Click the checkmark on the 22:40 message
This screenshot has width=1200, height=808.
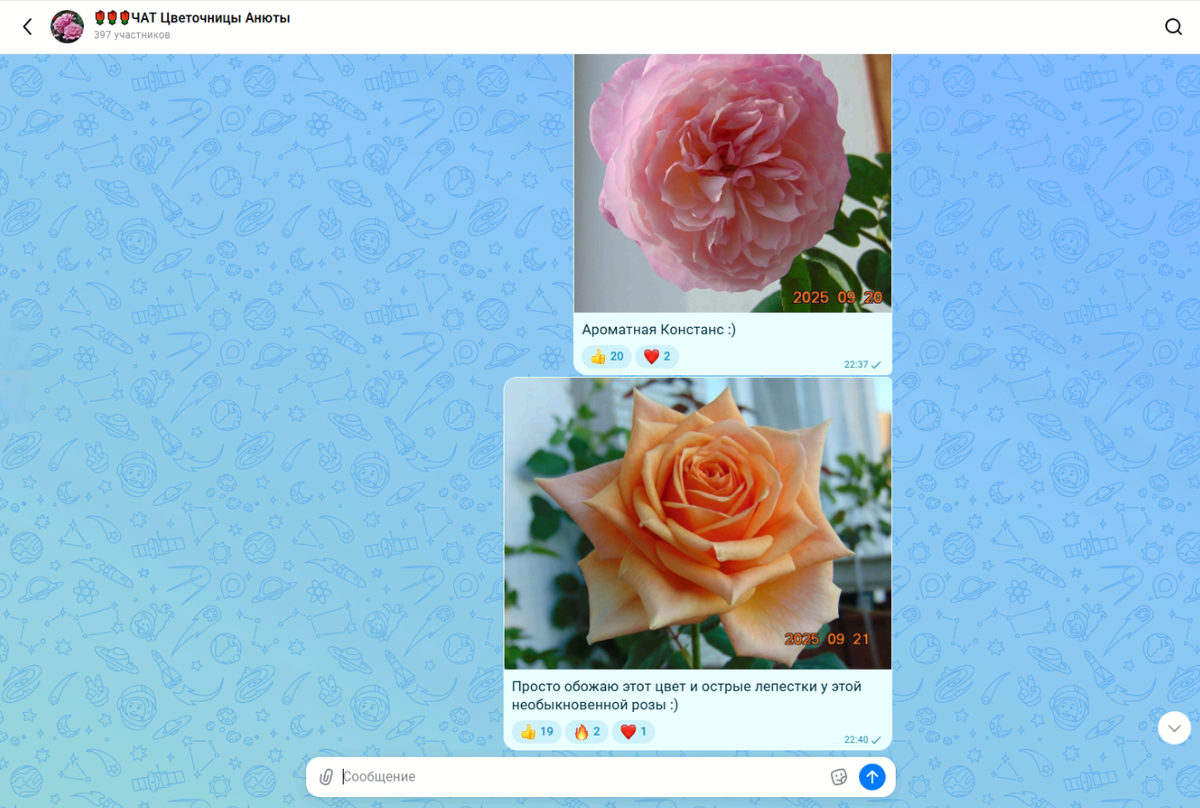[x=877, y=740]
